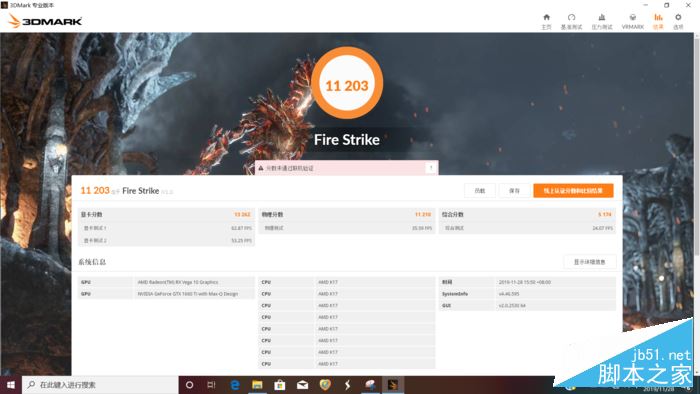Open the Windows Start menu
This screenshot has width=700, height=394.
[x=11, y=385]
